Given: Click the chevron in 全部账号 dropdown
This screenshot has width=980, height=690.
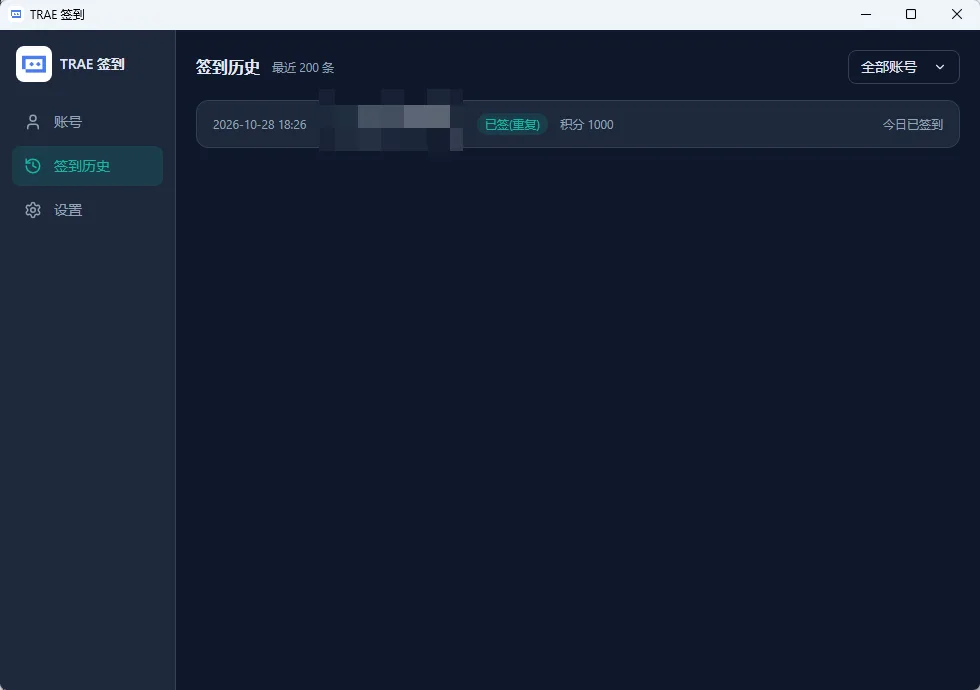Looking at the screenshot, I should click(x=939, y=67).
